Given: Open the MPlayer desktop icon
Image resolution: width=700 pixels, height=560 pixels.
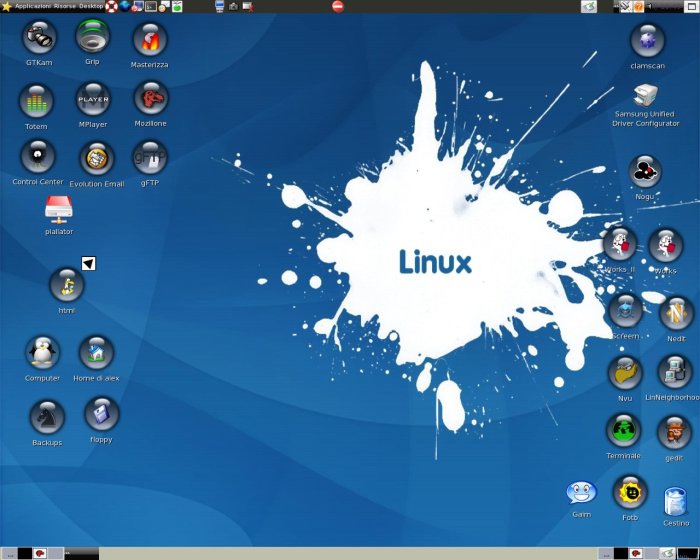Looking at the screenshot, I should click(x=93, y=100).
